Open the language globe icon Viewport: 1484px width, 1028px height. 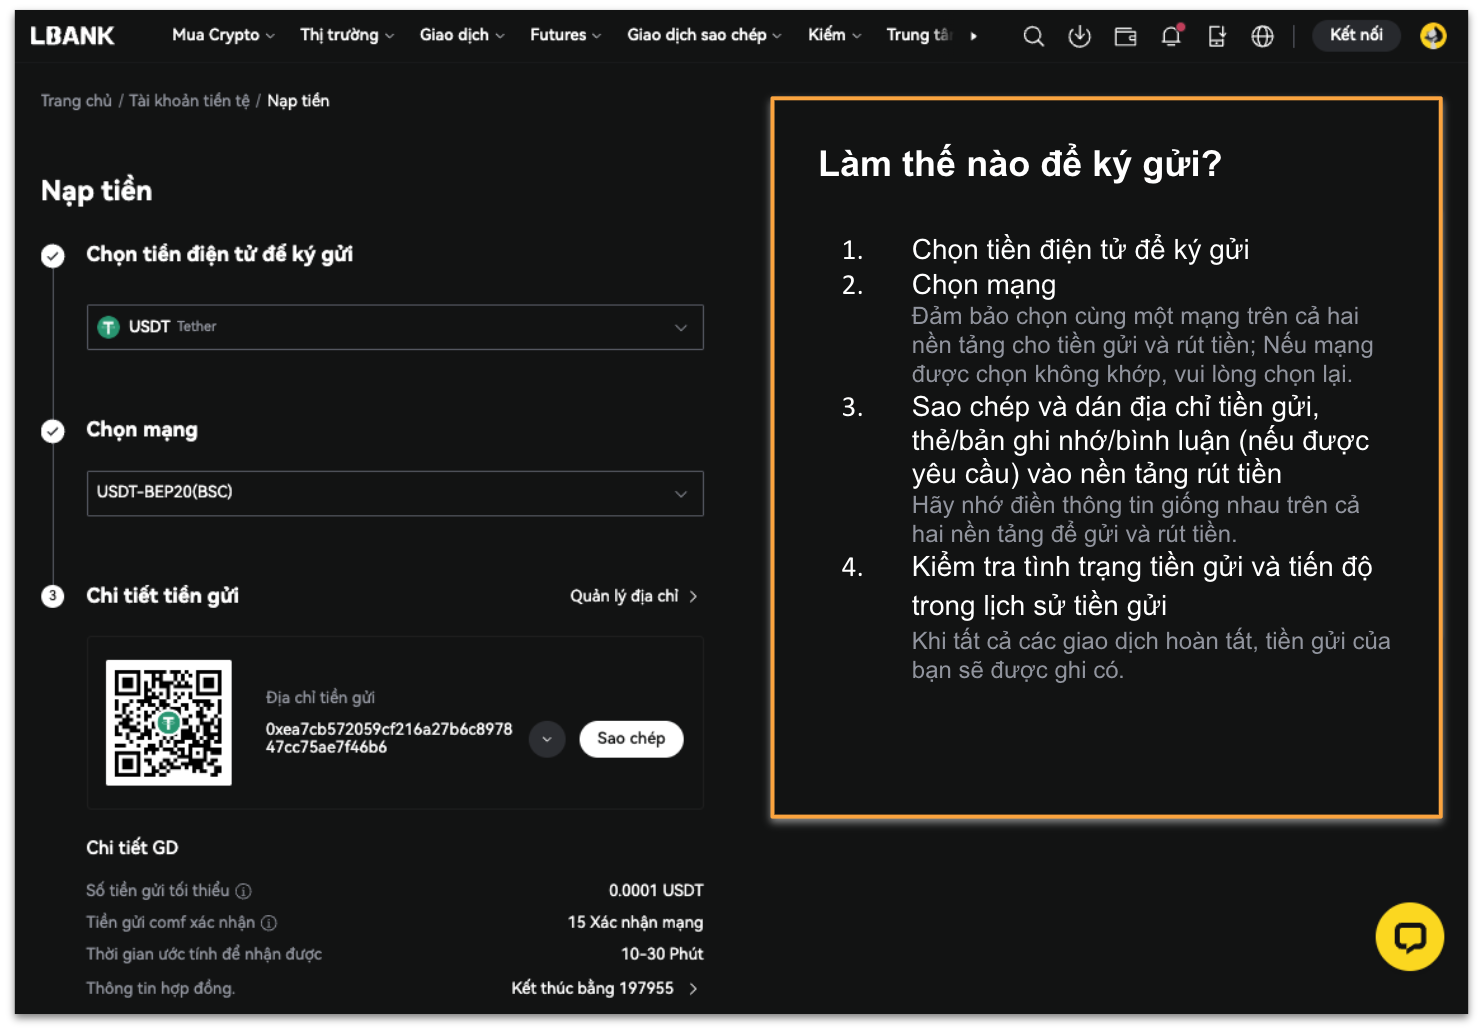[x=1263, y=37]
